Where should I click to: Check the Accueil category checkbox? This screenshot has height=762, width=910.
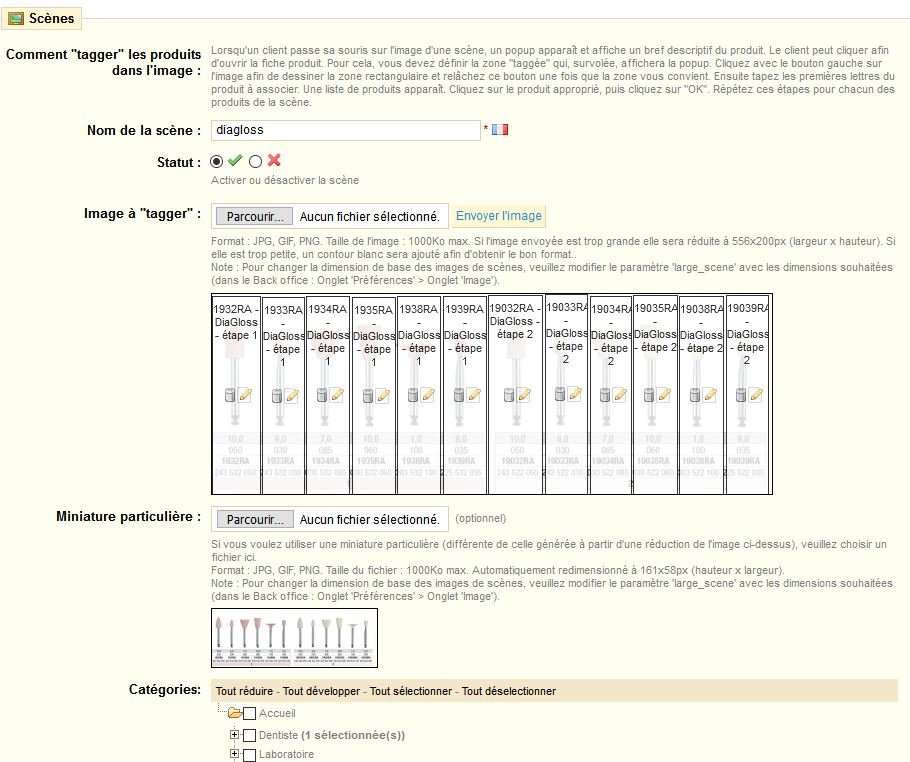tap(250, 713)
